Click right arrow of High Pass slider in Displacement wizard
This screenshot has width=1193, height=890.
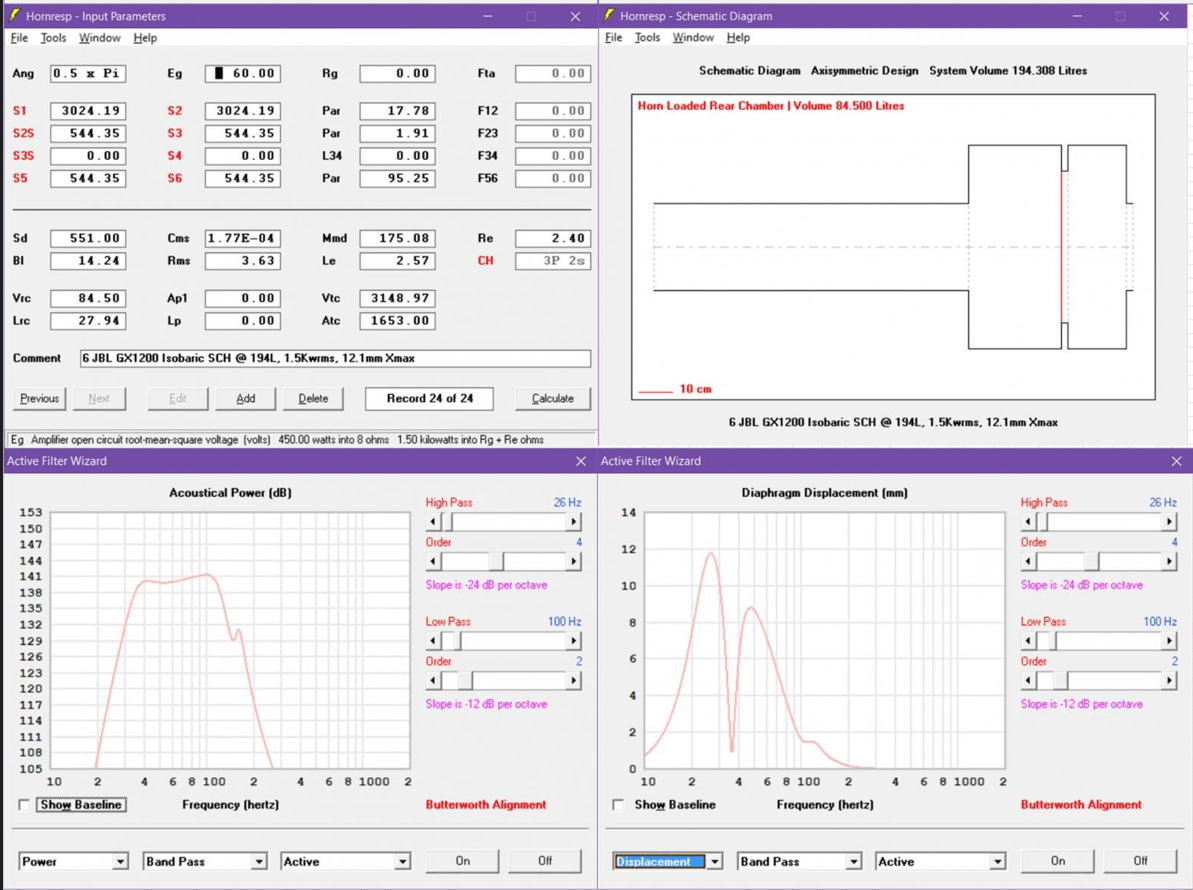pyautogui.click(x=1169, y=522)
